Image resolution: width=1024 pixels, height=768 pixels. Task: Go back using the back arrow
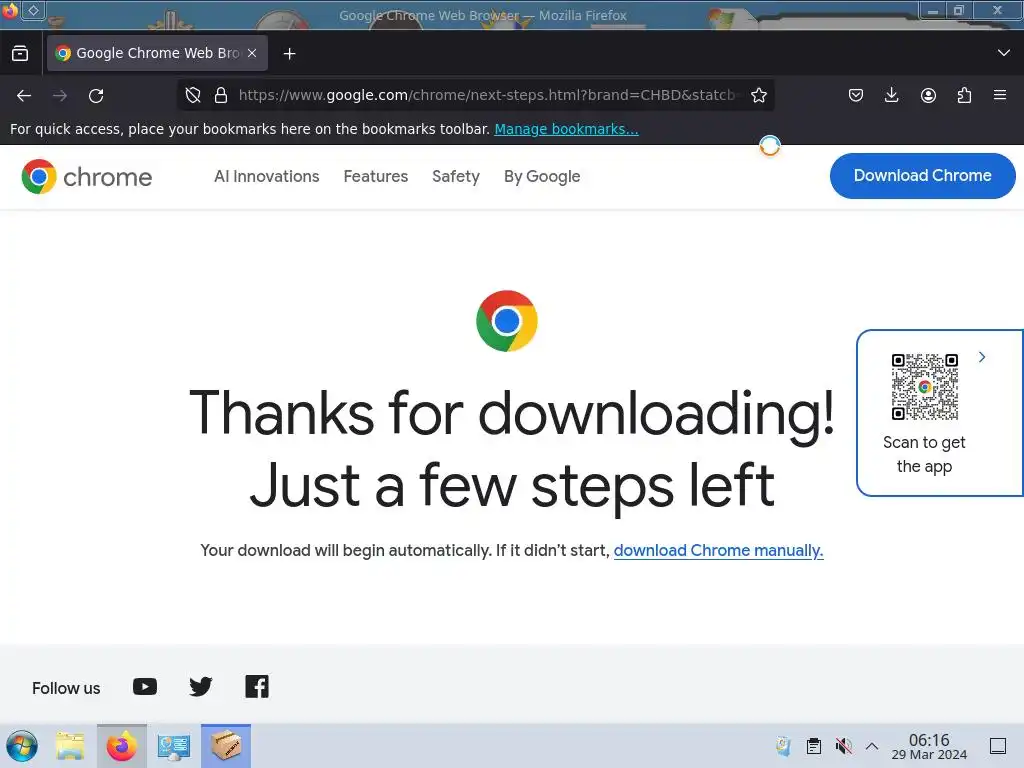pos(24,95)
